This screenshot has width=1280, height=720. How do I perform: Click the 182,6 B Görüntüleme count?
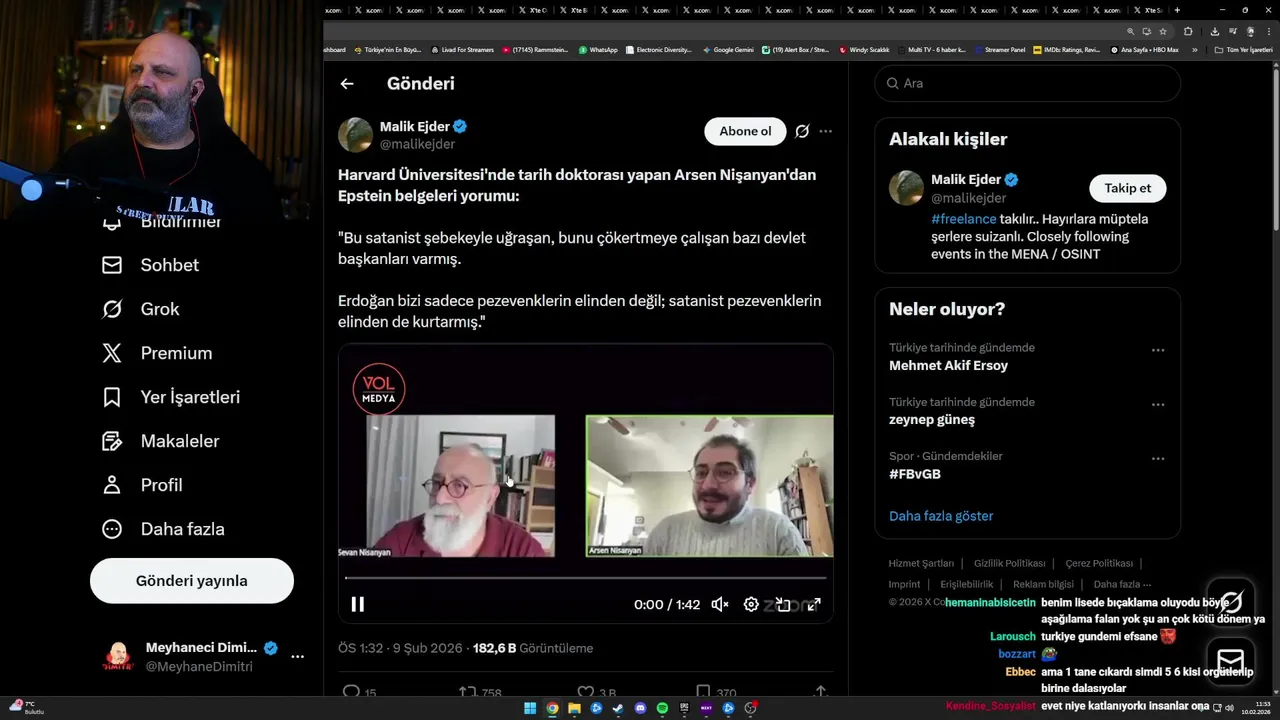(533, 648)
